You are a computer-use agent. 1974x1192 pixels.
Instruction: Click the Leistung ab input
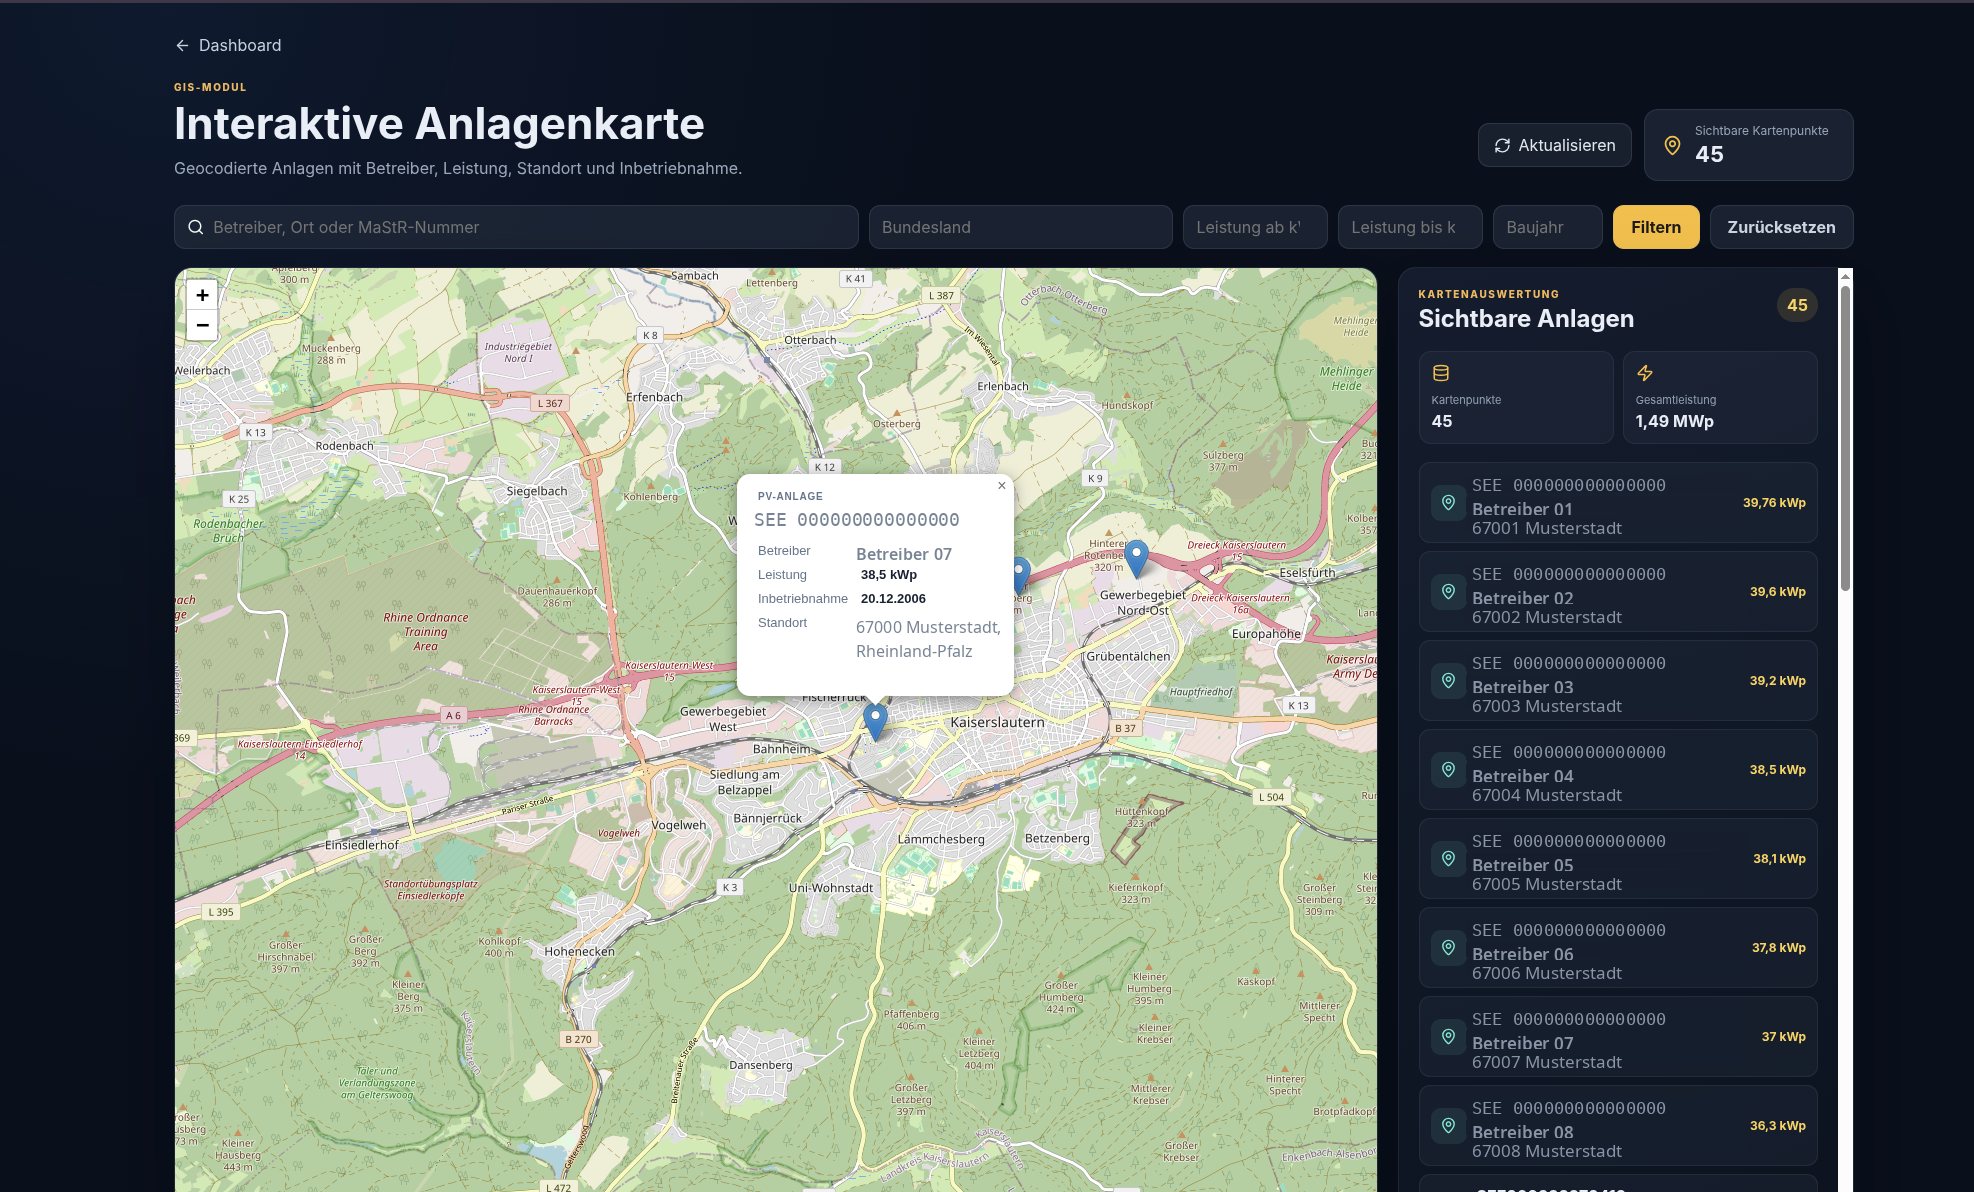click(1255, 227)
